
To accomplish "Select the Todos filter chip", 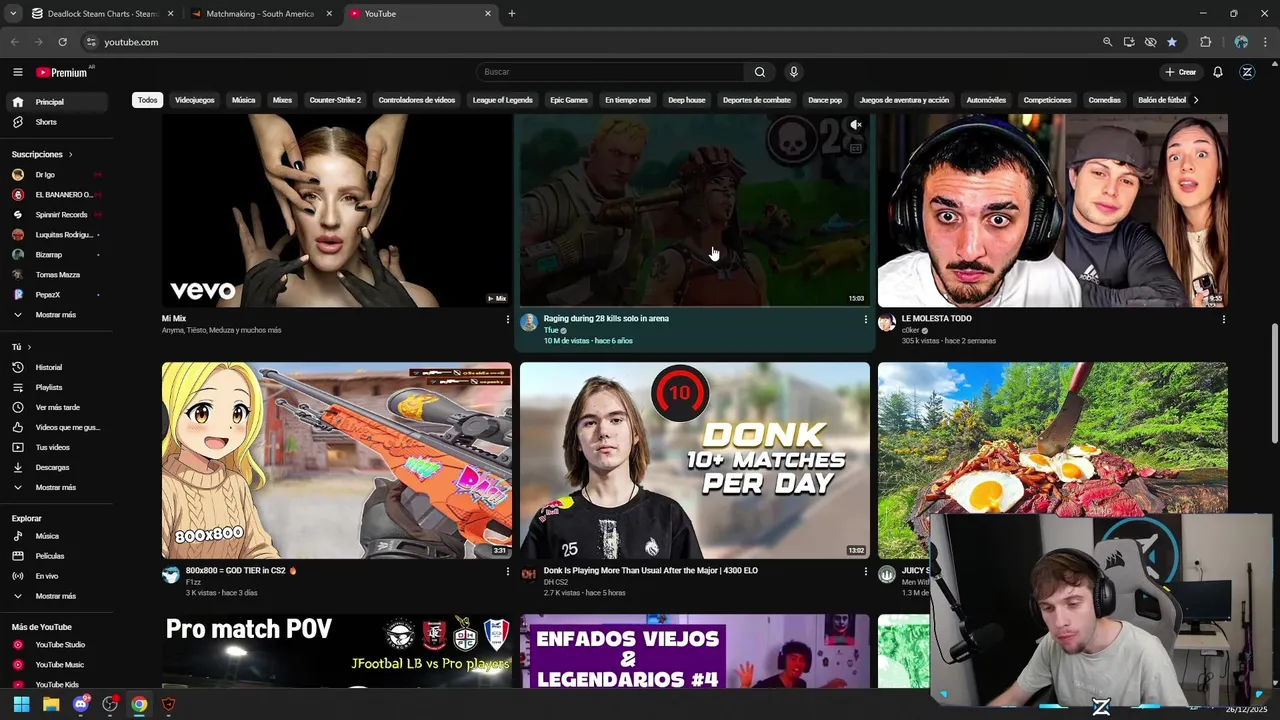I will pyautogui.click(x=147, y=100).
